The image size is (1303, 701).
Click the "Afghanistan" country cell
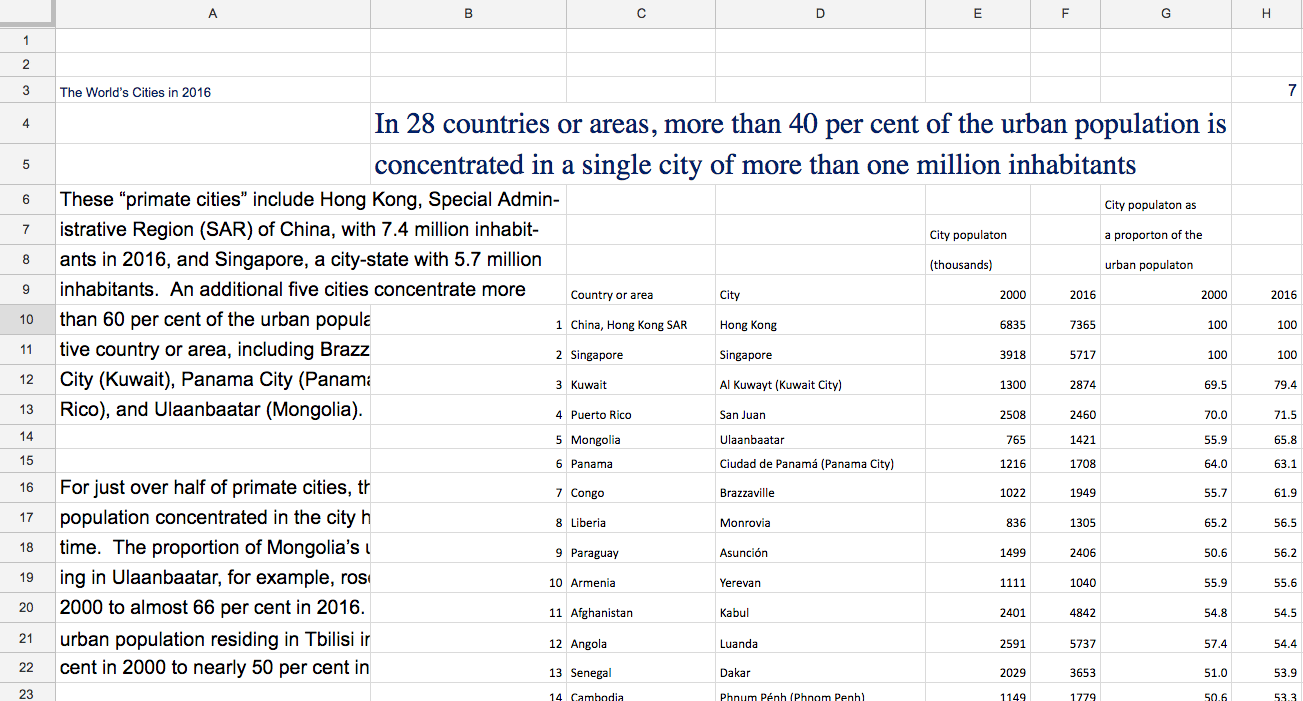tap(602, 613)
